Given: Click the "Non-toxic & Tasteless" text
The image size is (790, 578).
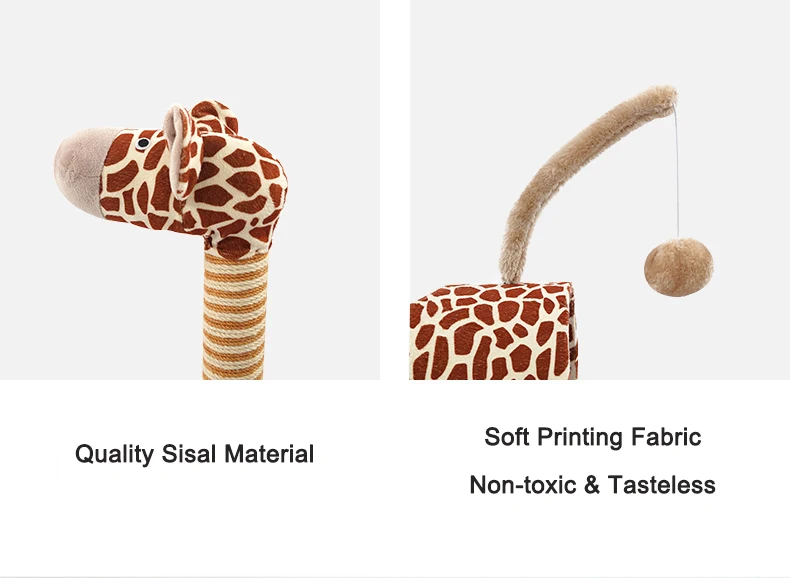Looking at the screenshot, I should tap(592, 485).
